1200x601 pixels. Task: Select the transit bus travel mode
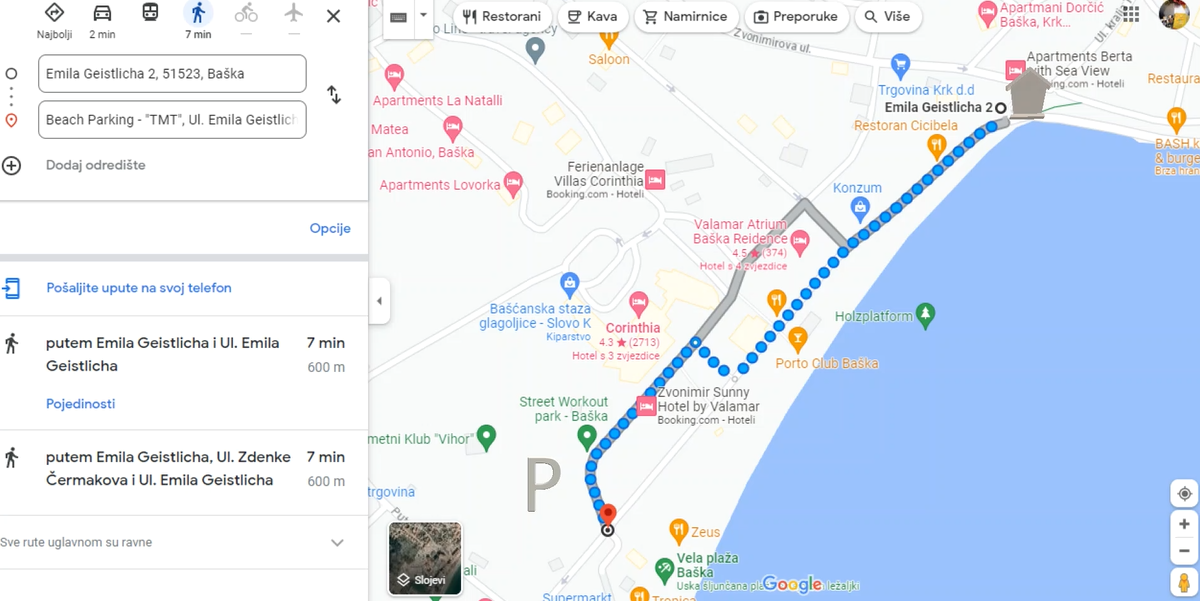click(x=150, y=14)
